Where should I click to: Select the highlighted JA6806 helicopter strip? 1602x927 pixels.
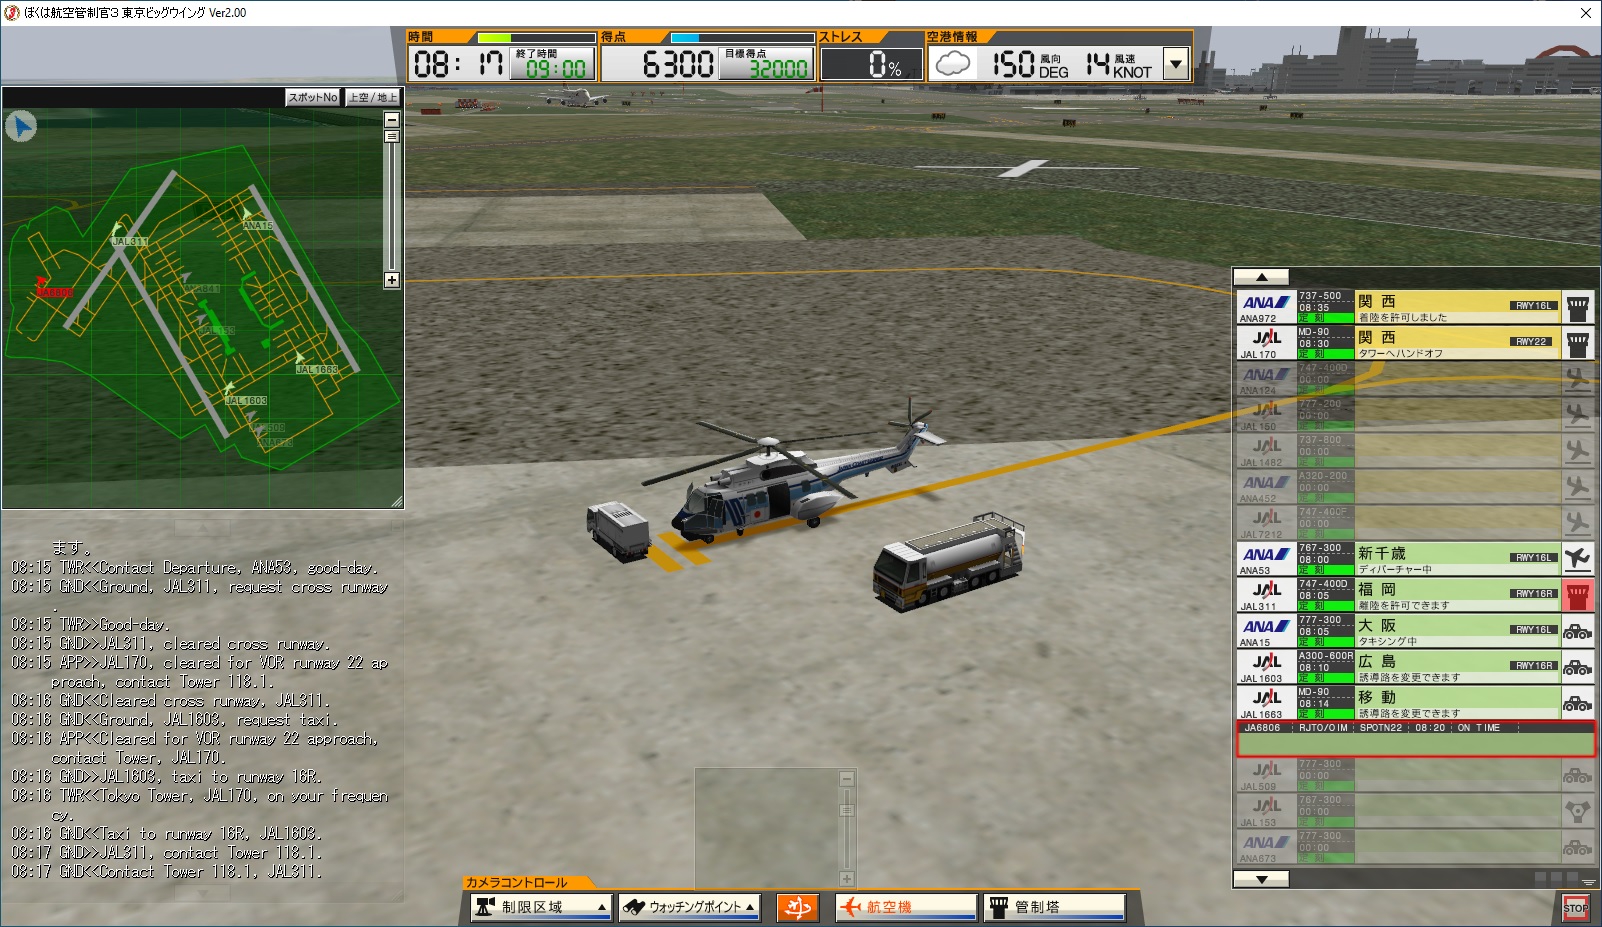[1415, 739]
